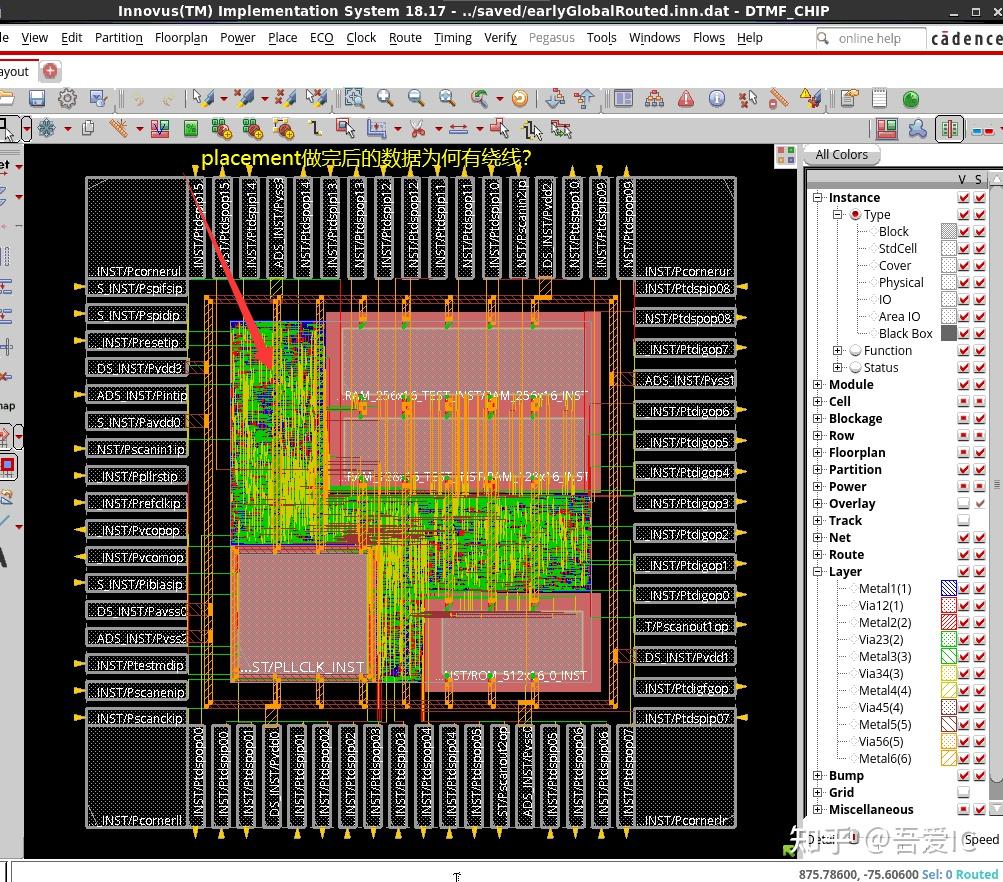Open the Timing menu
Screen dimensions: 1003x882
point(452,38)
